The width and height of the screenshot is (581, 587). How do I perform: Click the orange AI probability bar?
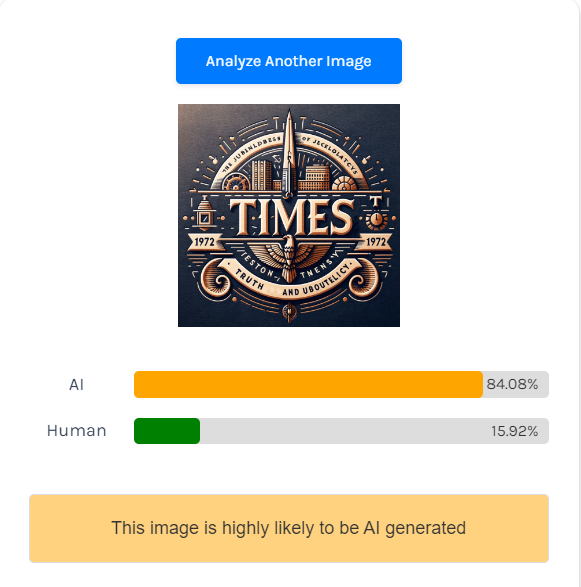(x=308, y=384)
